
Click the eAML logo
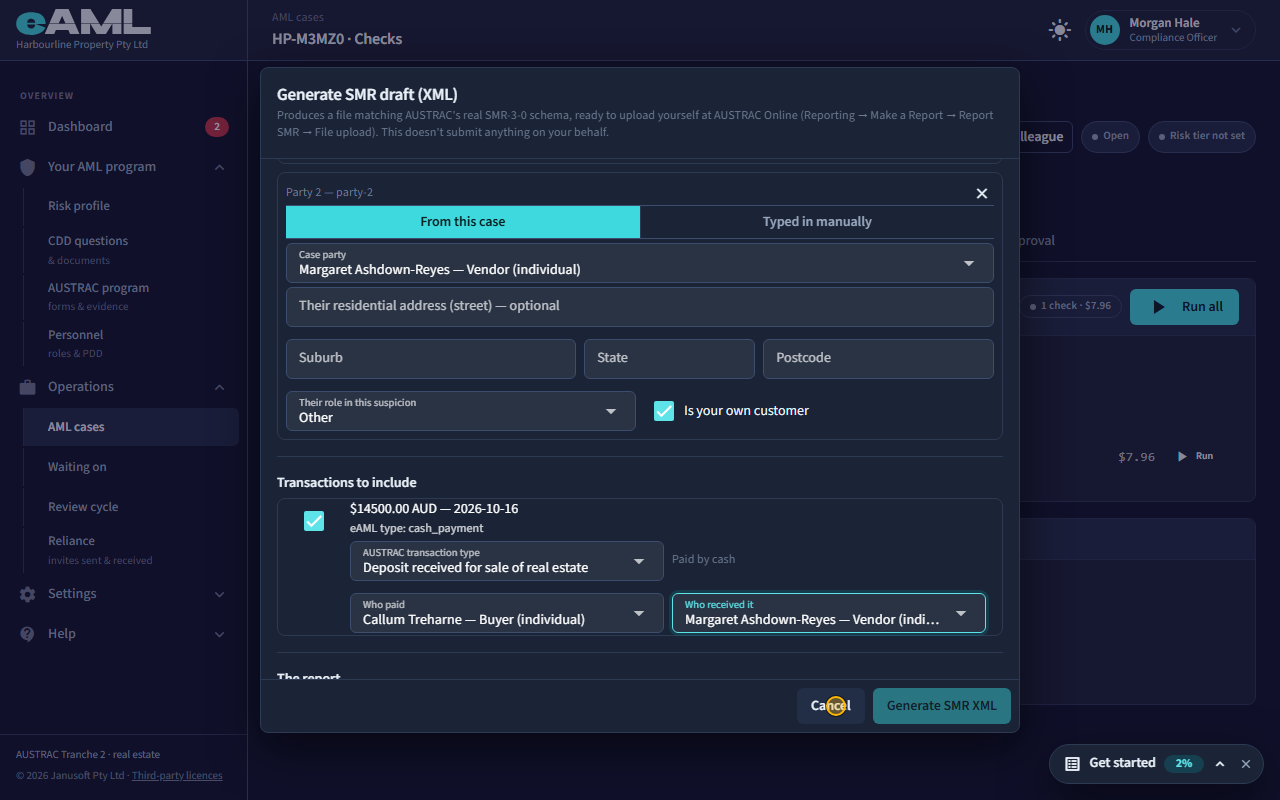coord(83,21)
